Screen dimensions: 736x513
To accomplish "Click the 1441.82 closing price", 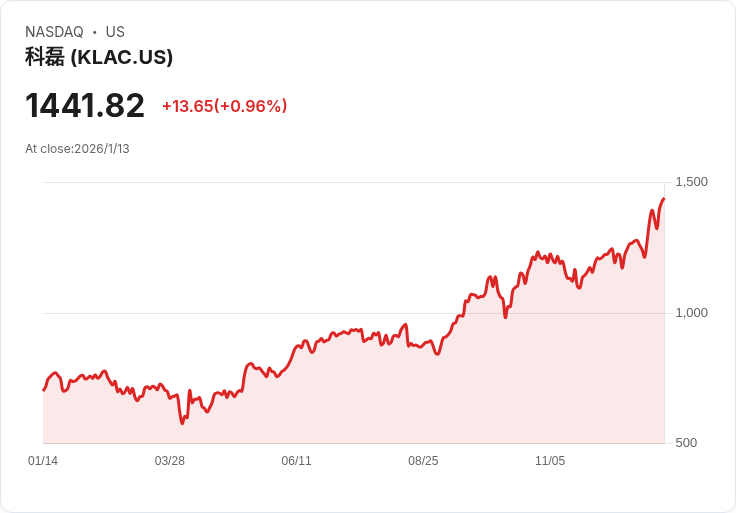I will tap(85, 105).
